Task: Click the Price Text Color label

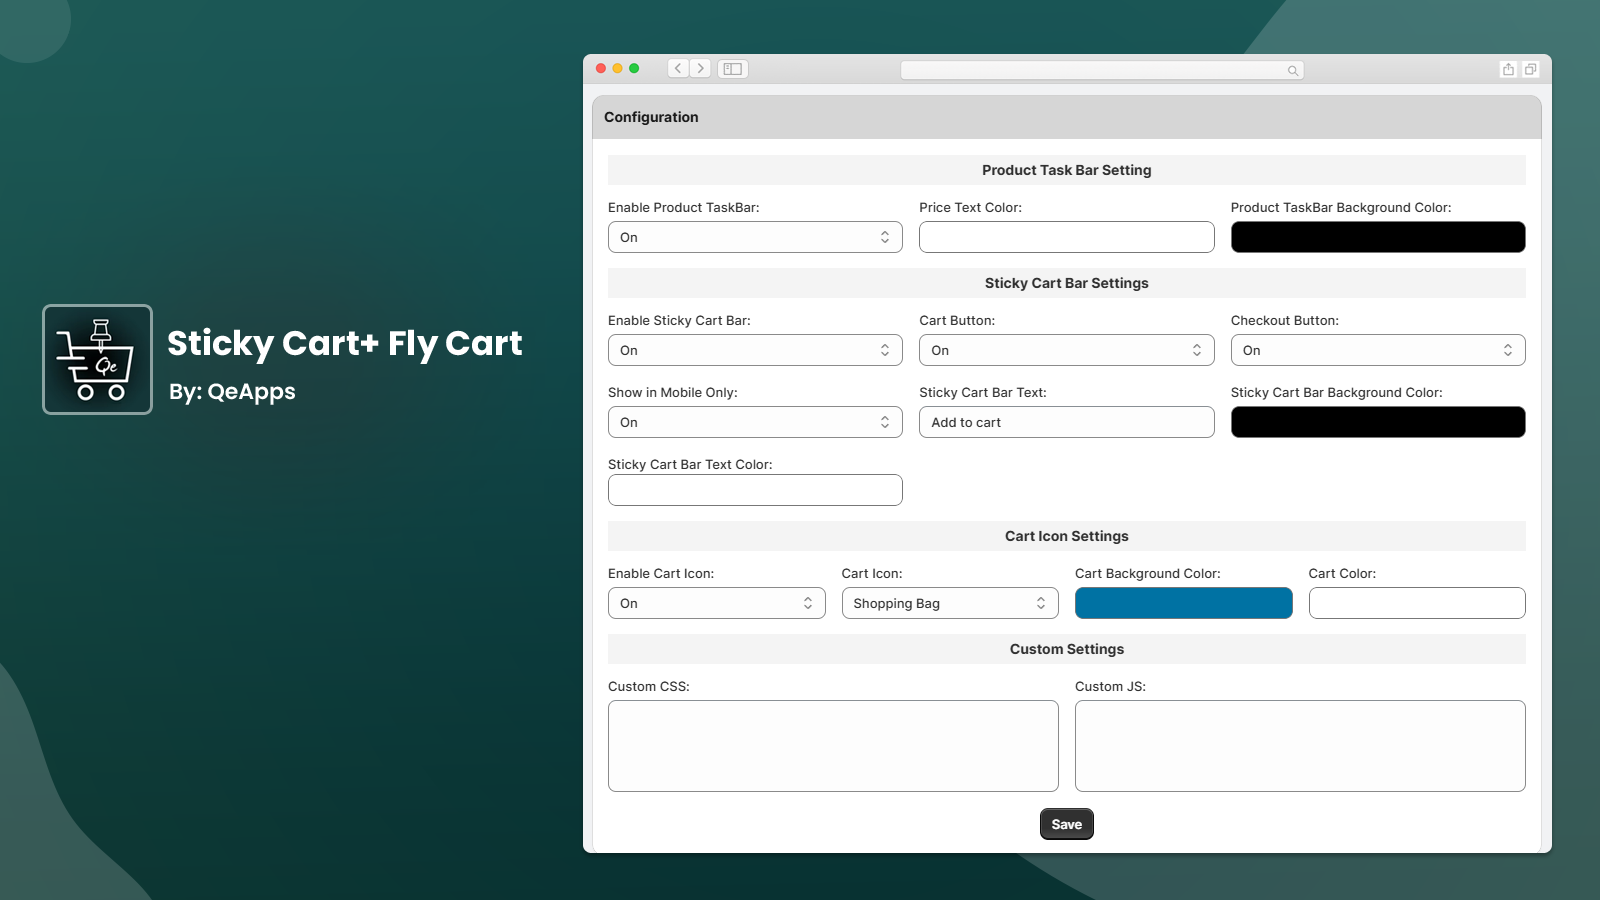Action: coord(971,208)
